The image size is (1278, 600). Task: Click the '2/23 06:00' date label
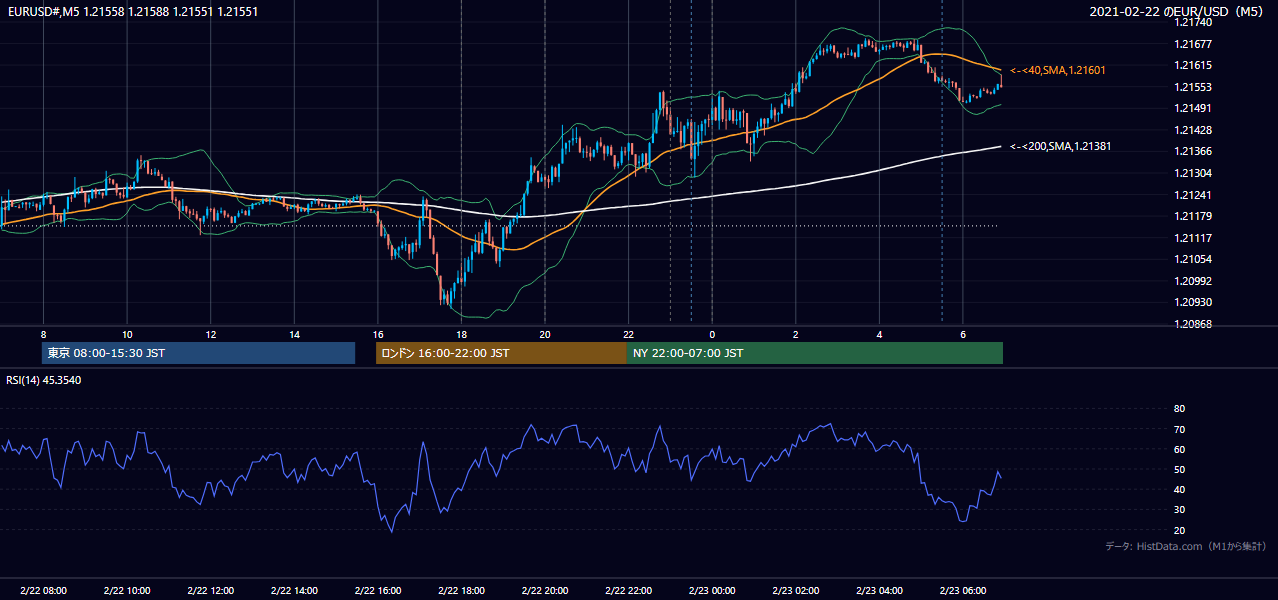pos(963,590)
